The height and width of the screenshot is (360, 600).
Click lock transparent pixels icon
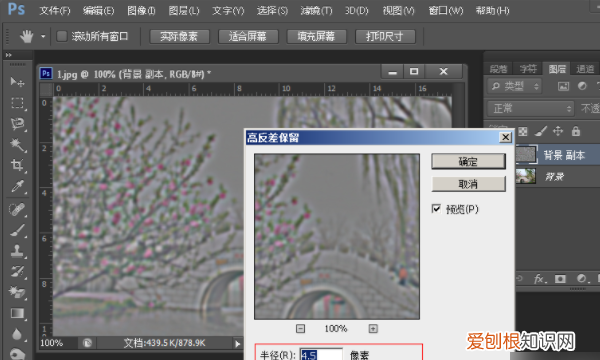[x=523, y=132]
